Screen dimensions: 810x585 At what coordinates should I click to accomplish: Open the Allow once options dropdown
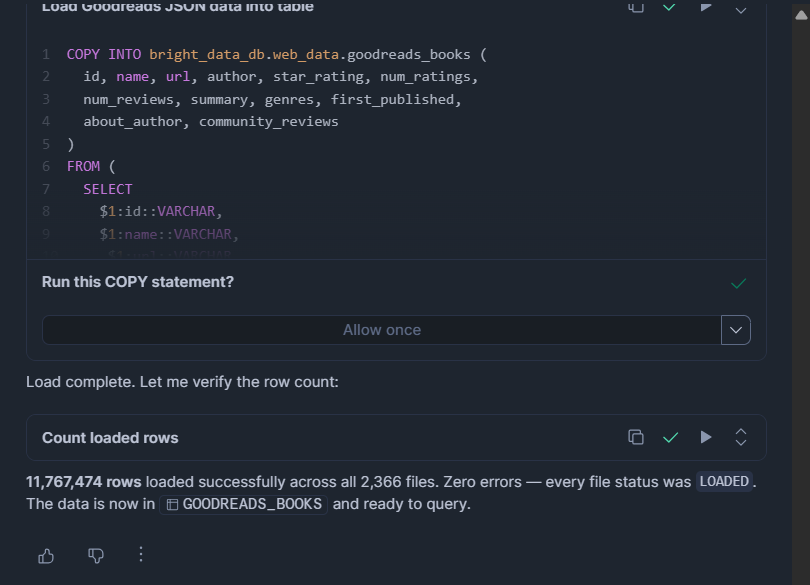[736, 330]
